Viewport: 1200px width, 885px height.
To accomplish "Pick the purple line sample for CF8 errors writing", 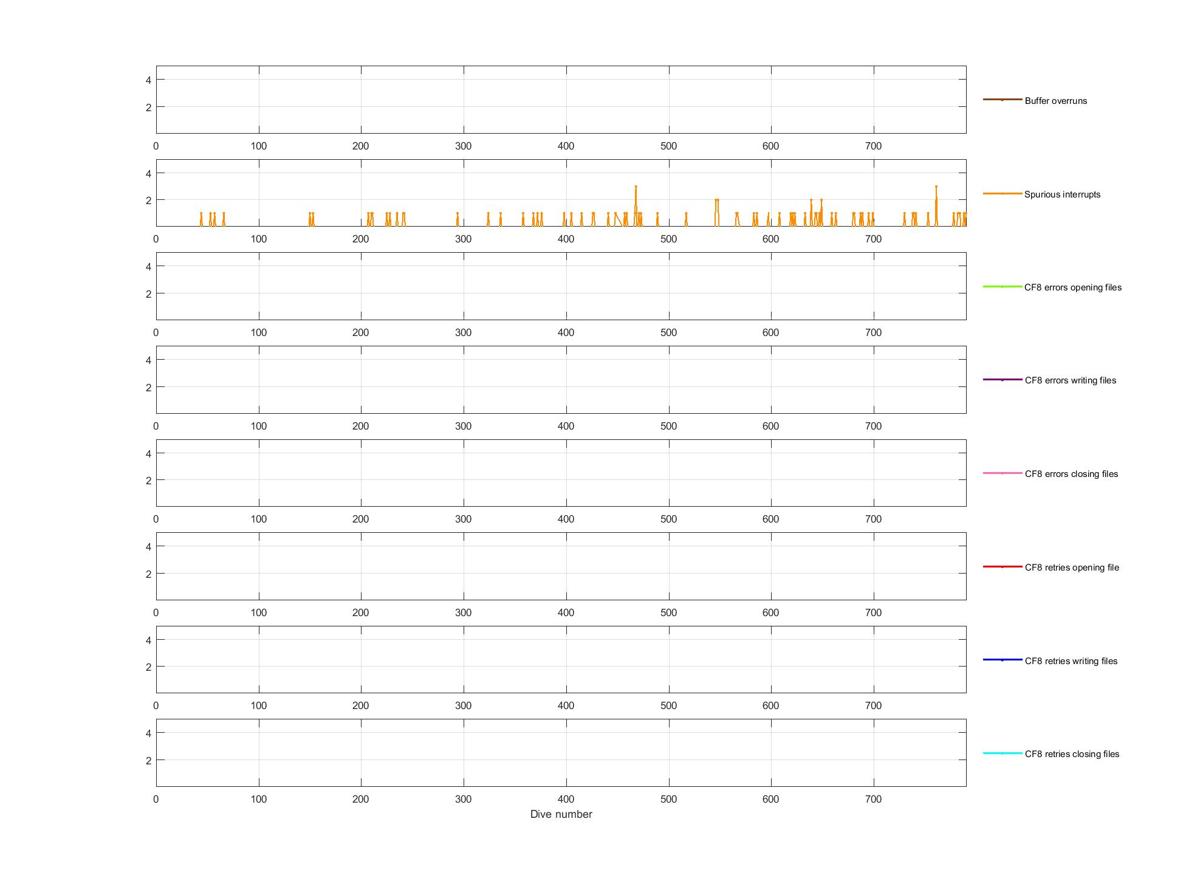I will click(1002, 380).
